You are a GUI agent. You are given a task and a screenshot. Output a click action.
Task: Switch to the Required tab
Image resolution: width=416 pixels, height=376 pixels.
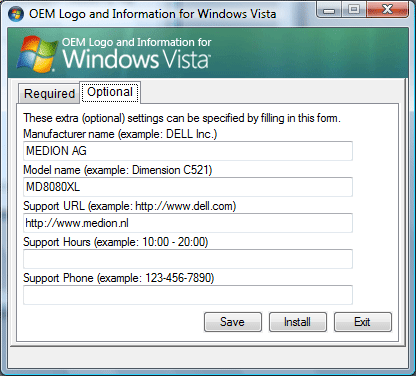coord(49,94)
